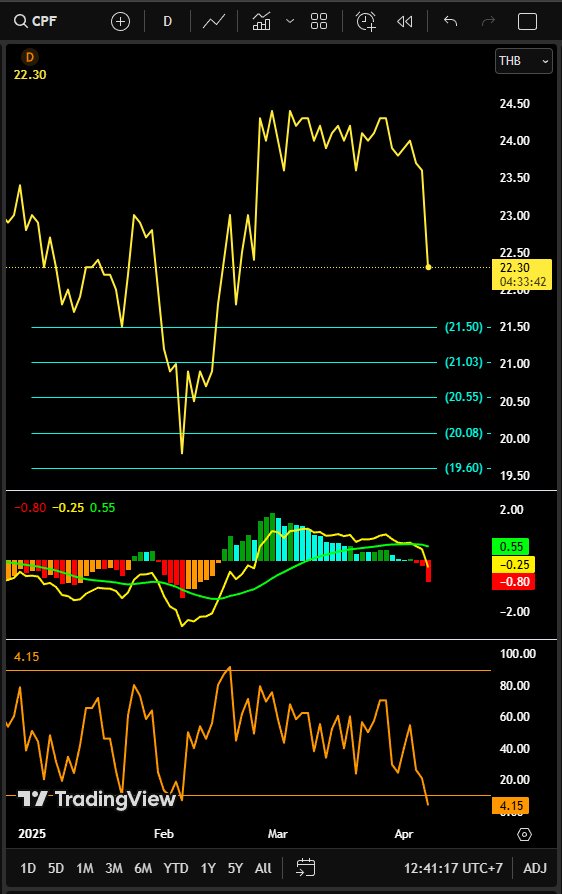
Task: Change the D chart interval
Action: coord(168,22)
